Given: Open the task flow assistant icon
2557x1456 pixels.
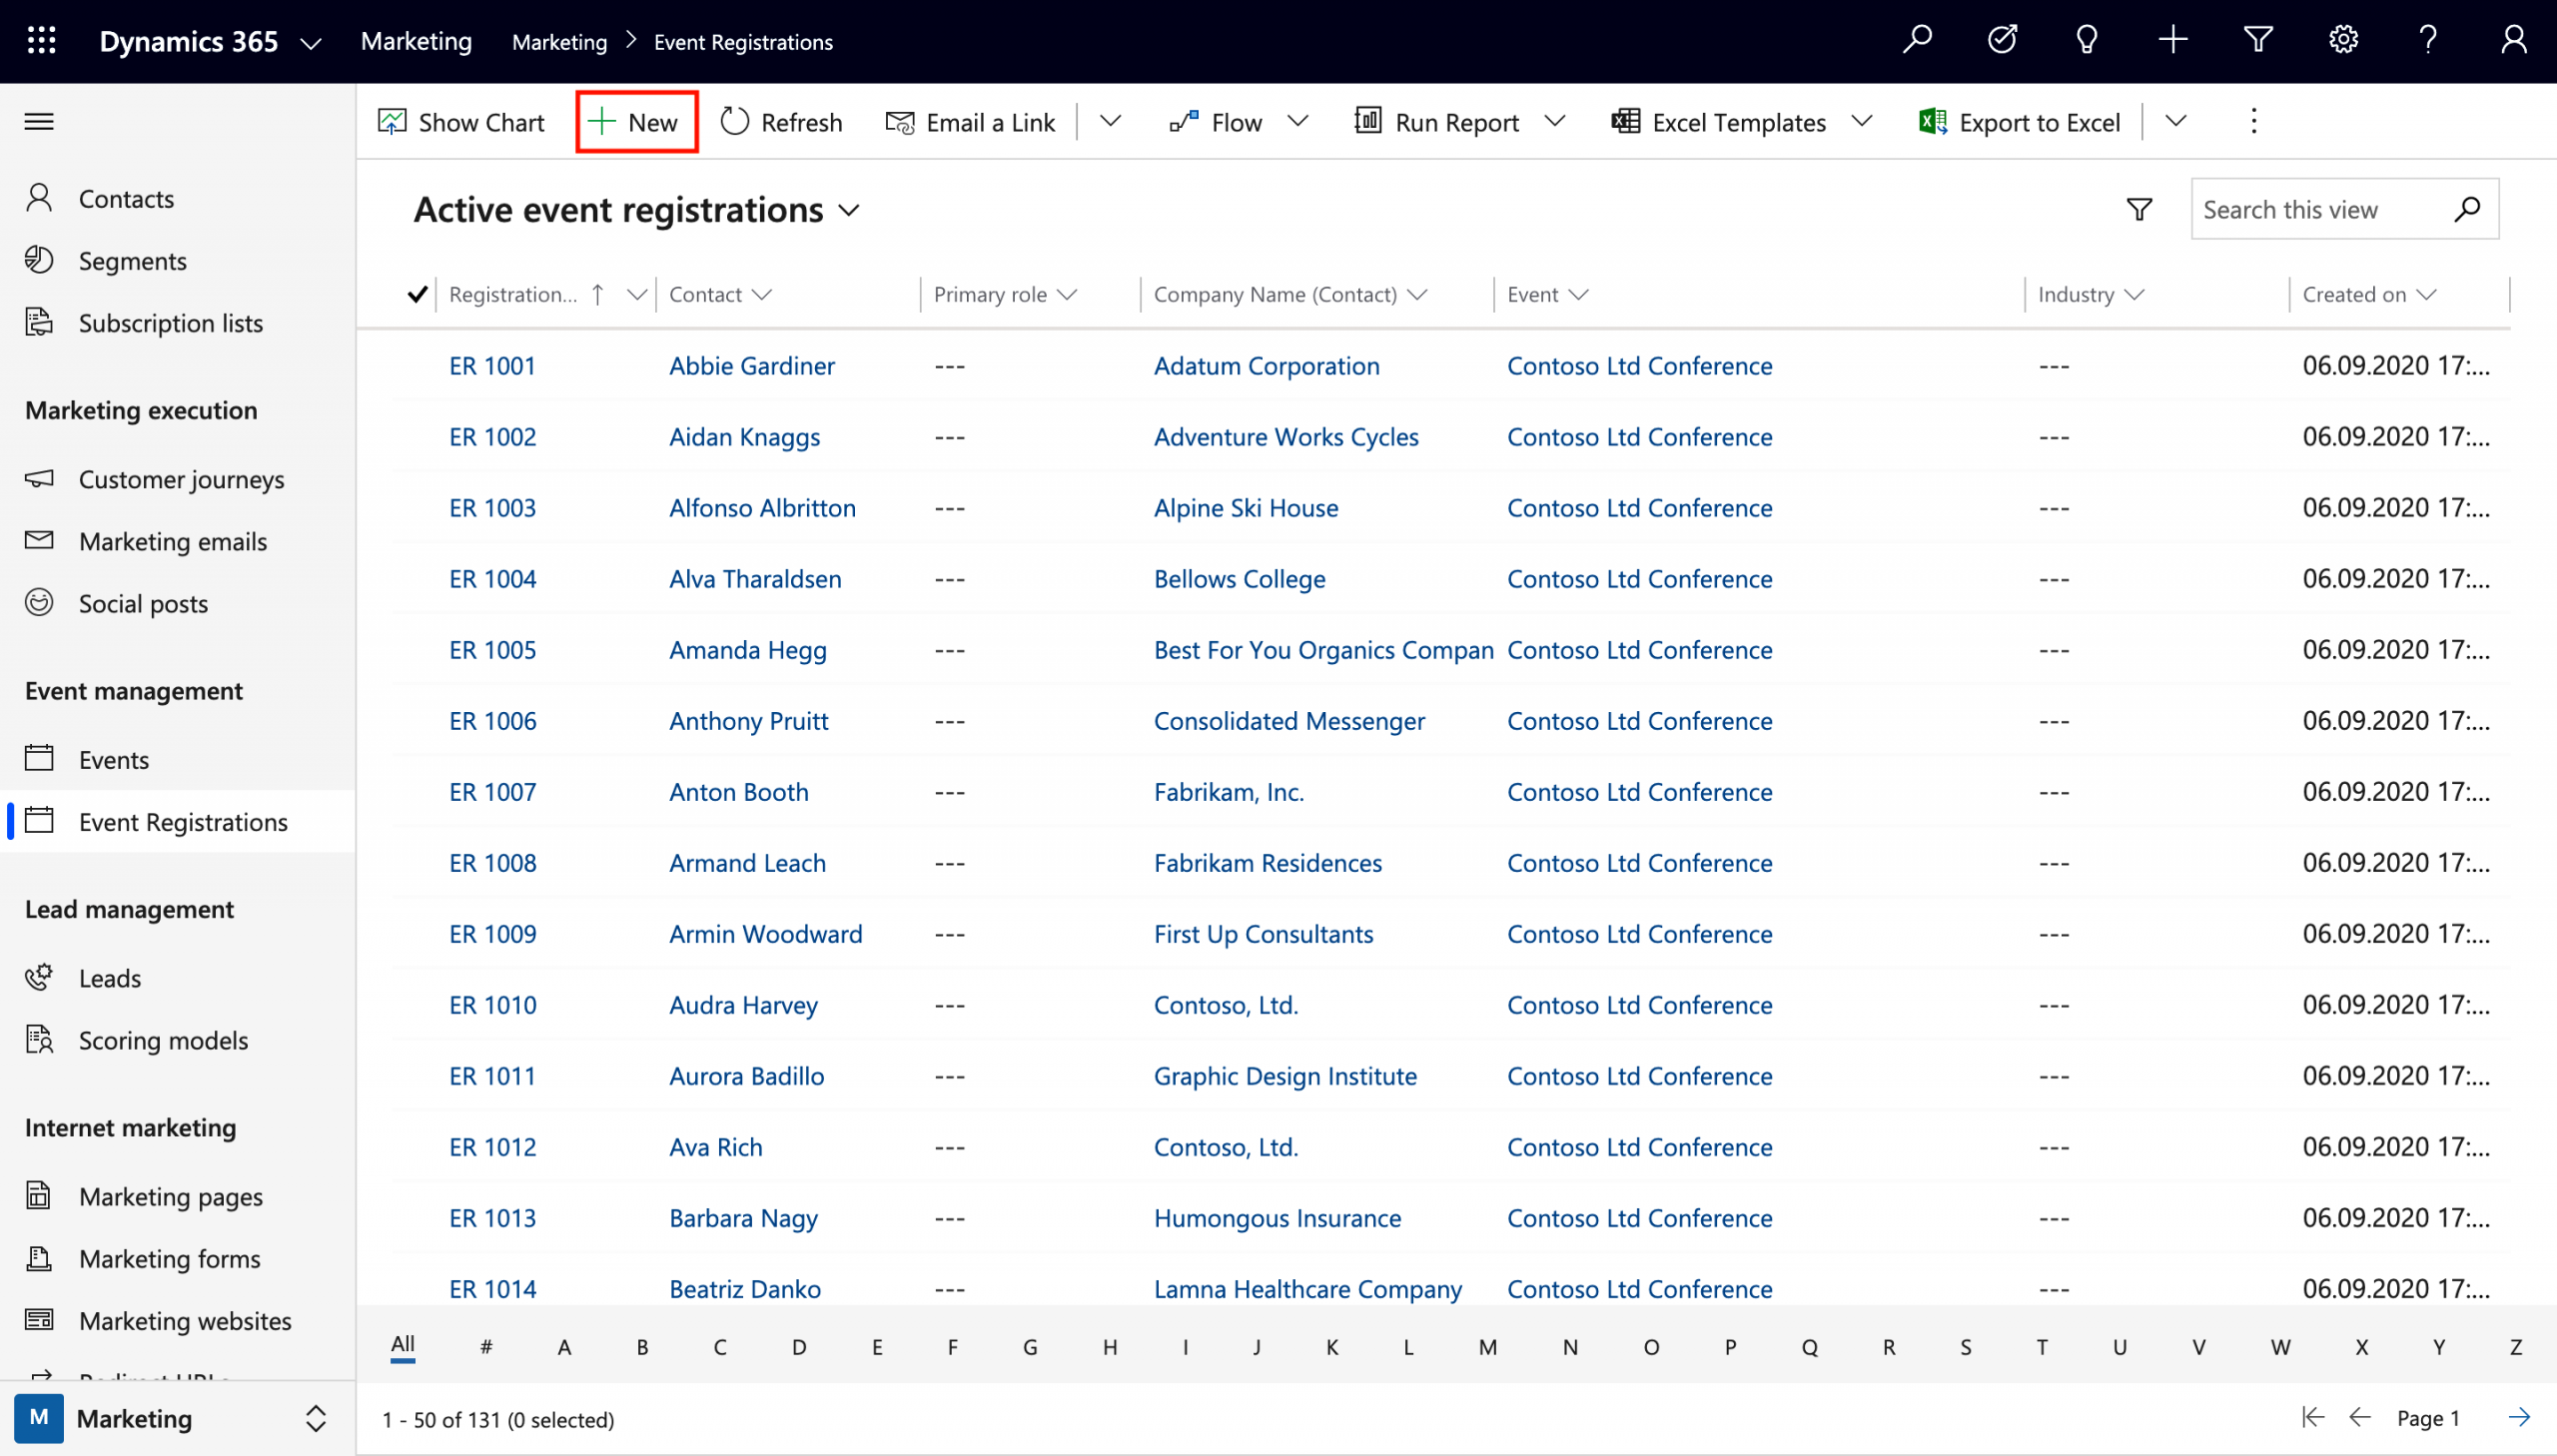Looking at the screenshot, I should (2002, 41).
